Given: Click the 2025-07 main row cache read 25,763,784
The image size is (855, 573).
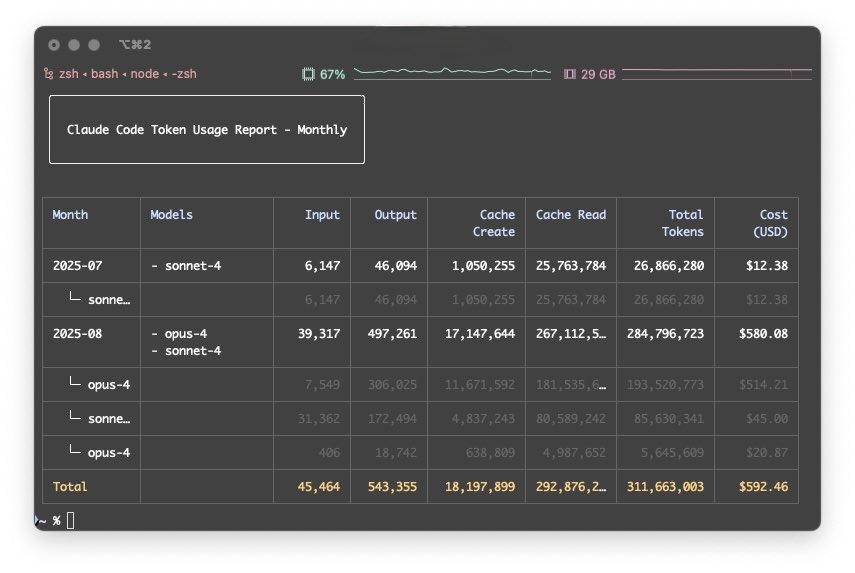Looking at the screenshot, I should pyautogui.click(x=571, y=266).
